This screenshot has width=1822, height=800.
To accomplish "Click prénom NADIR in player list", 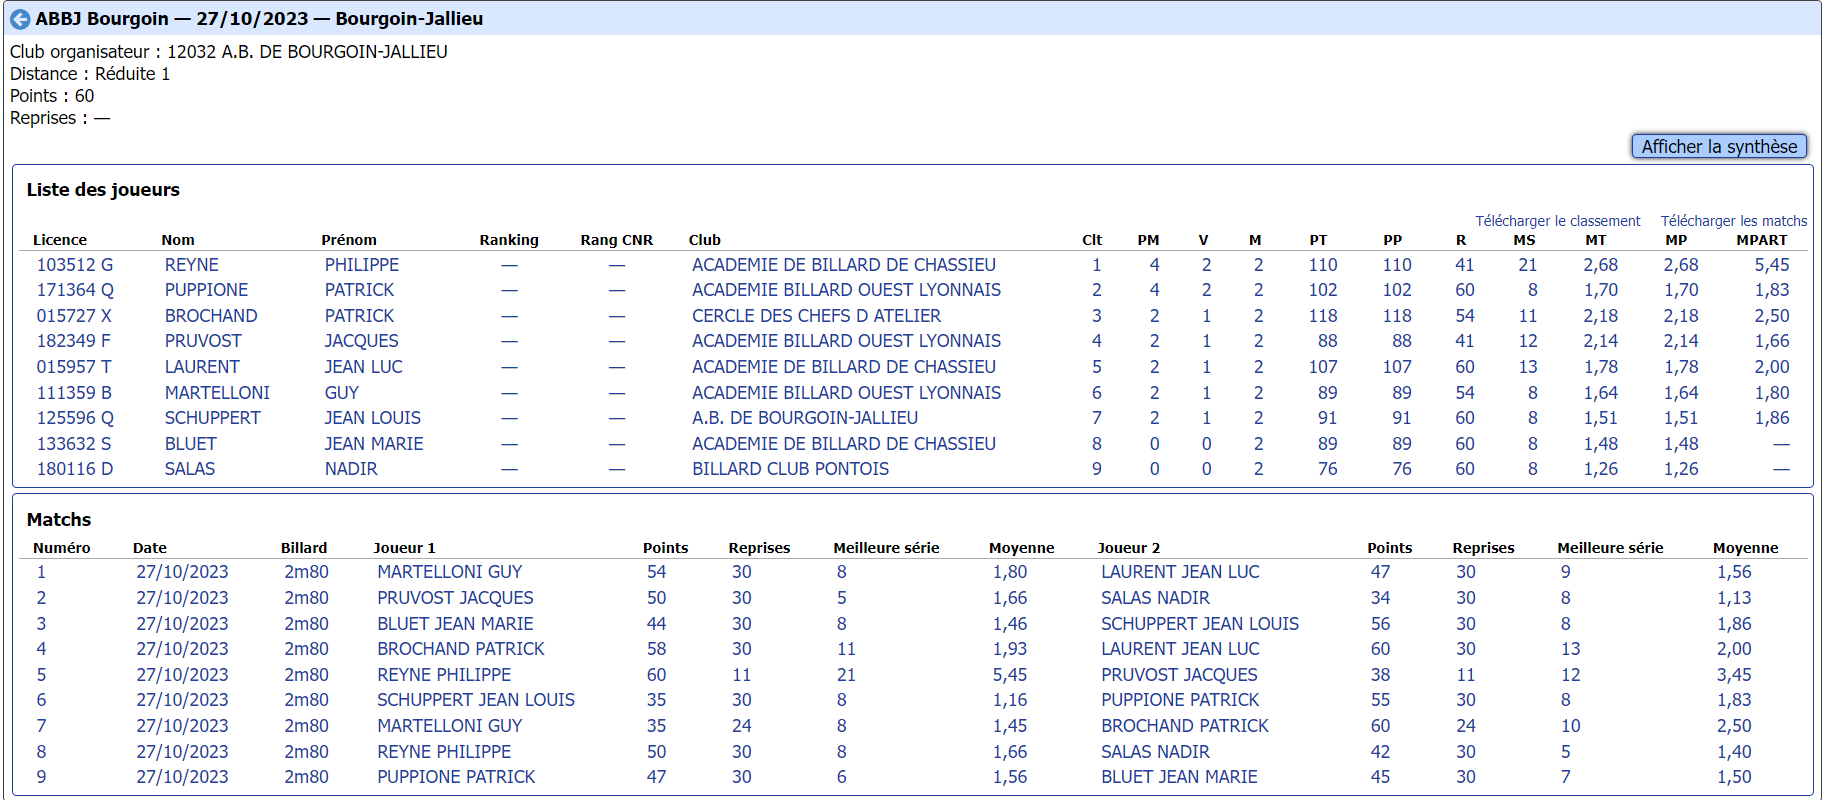I will pos(351,469).
